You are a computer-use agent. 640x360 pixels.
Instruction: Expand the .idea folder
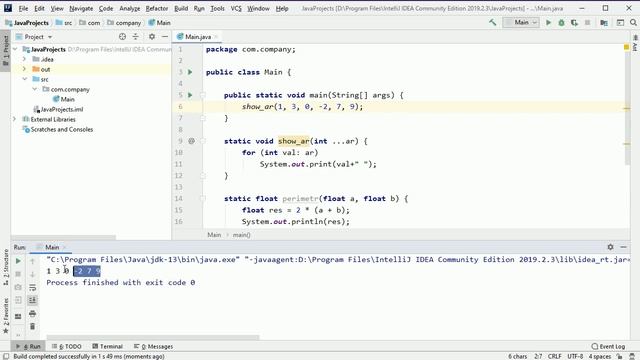(24, 60)
